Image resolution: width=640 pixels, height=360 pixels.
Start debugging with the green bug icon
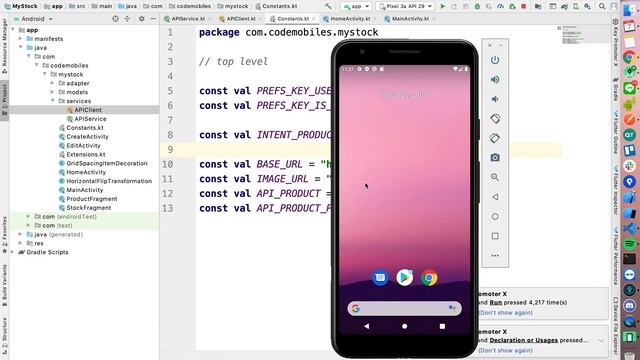click(x=477, y=6)
